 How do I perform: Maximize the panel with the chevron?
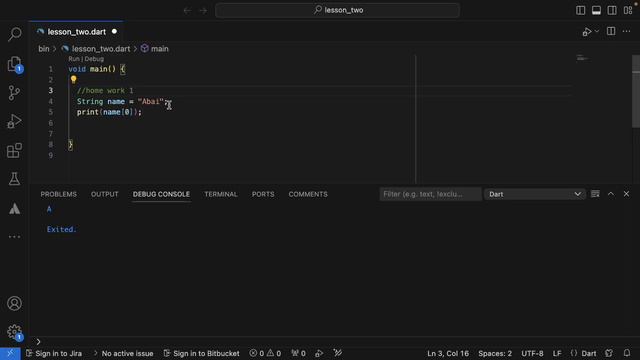pyautogui.click(x=611, y=194)
